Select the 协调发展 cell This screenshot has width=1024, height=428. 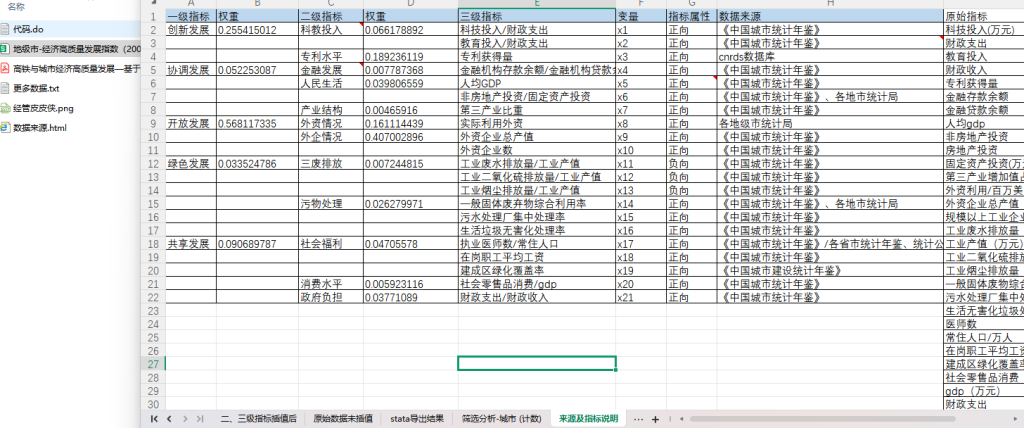[191, 70]
